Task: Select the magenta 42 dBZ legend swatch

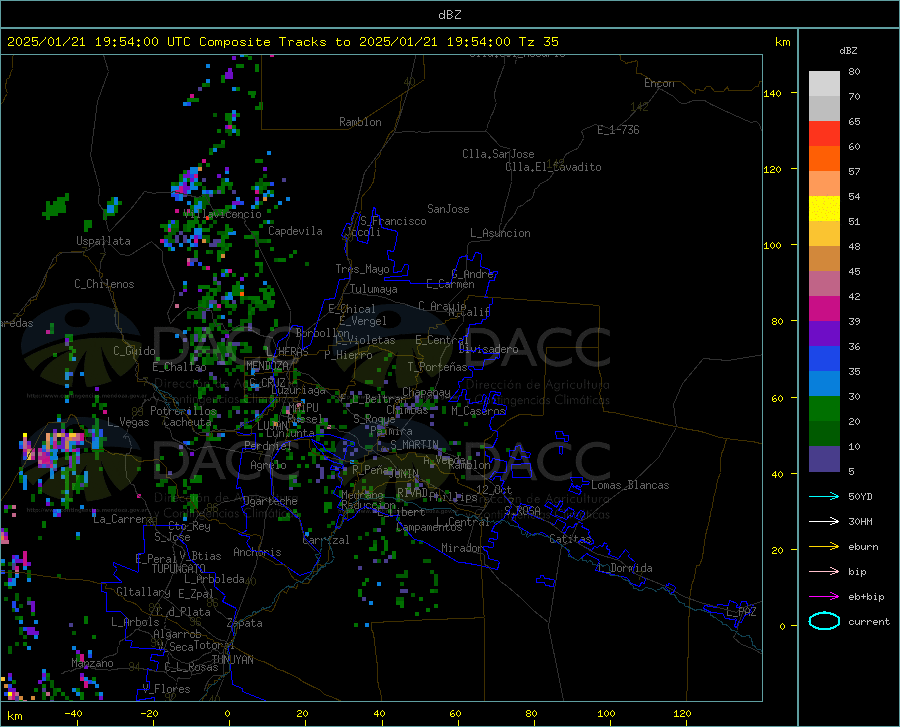Action: click(824, 308)
